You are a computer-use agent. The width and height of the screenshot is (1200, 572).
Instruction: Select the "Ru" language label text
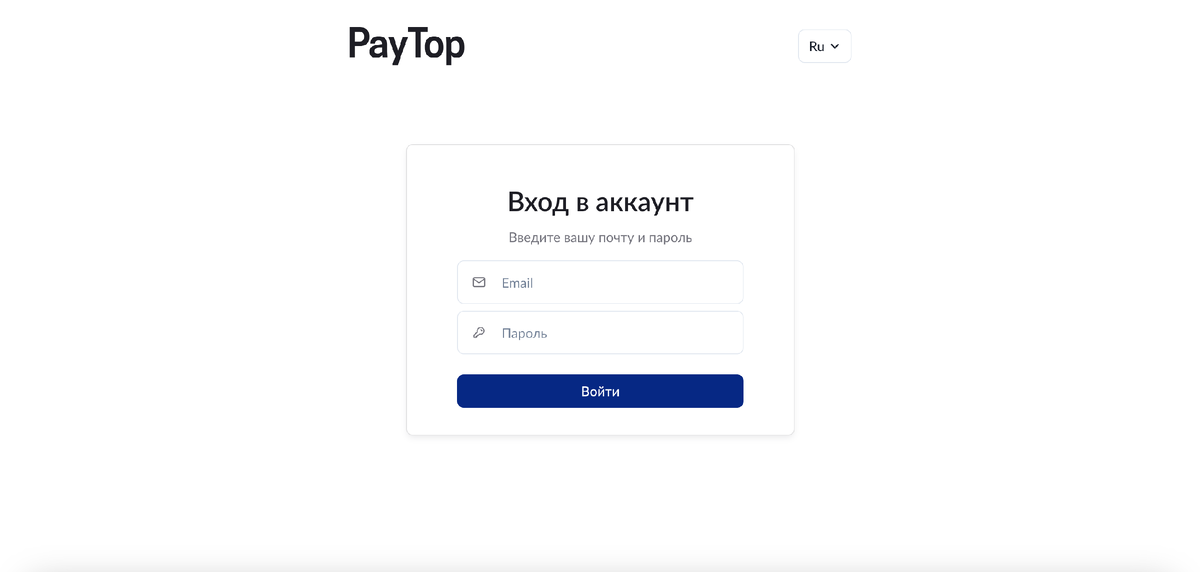point(816,46)
